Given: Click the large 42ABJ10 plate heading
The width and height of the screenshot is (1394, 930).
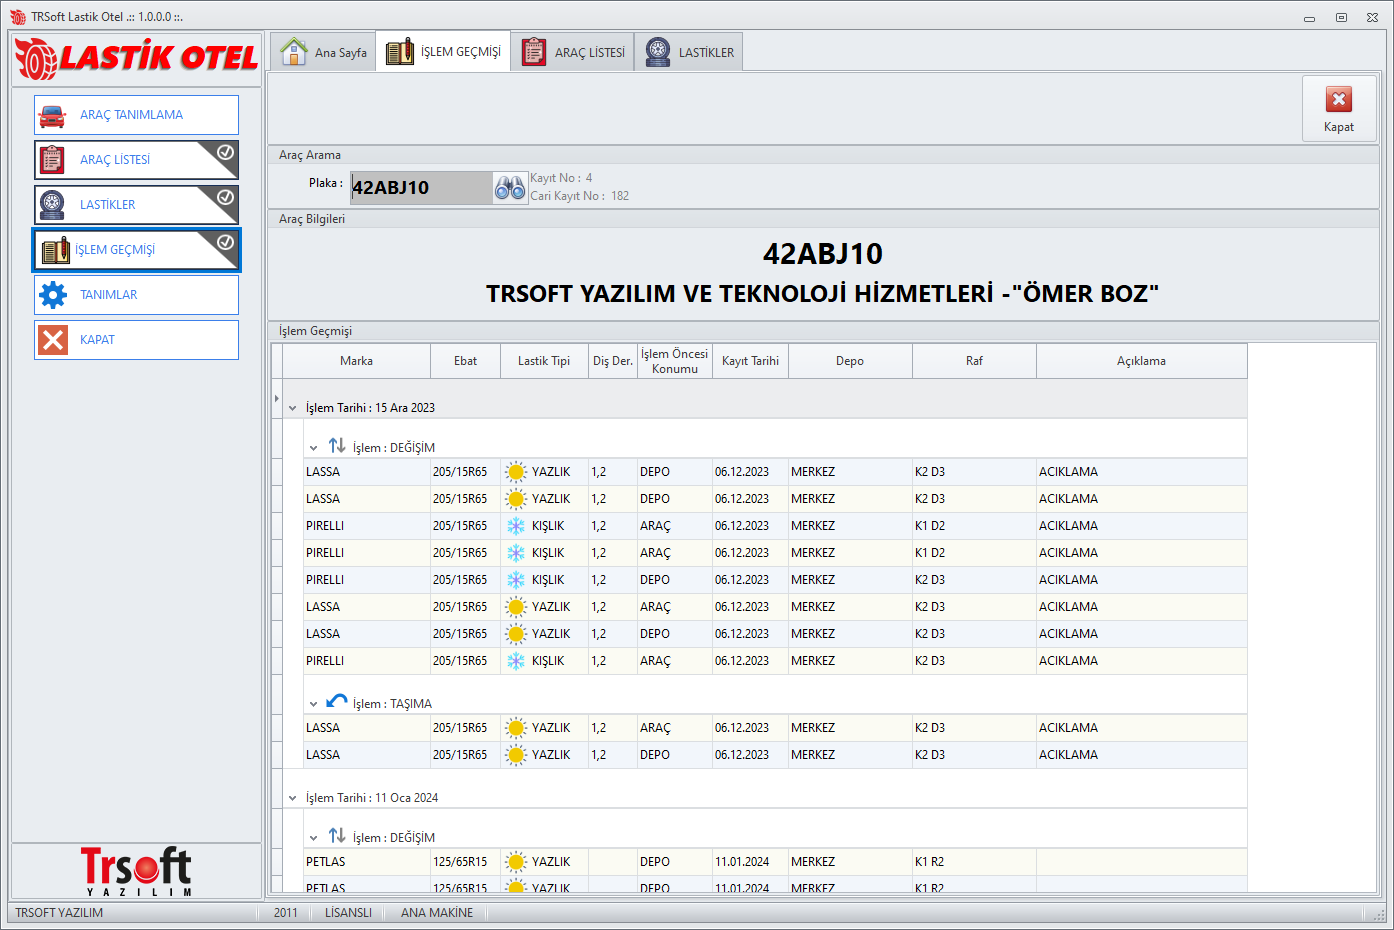Looking at the screenshot, I should tap(823, 254).
